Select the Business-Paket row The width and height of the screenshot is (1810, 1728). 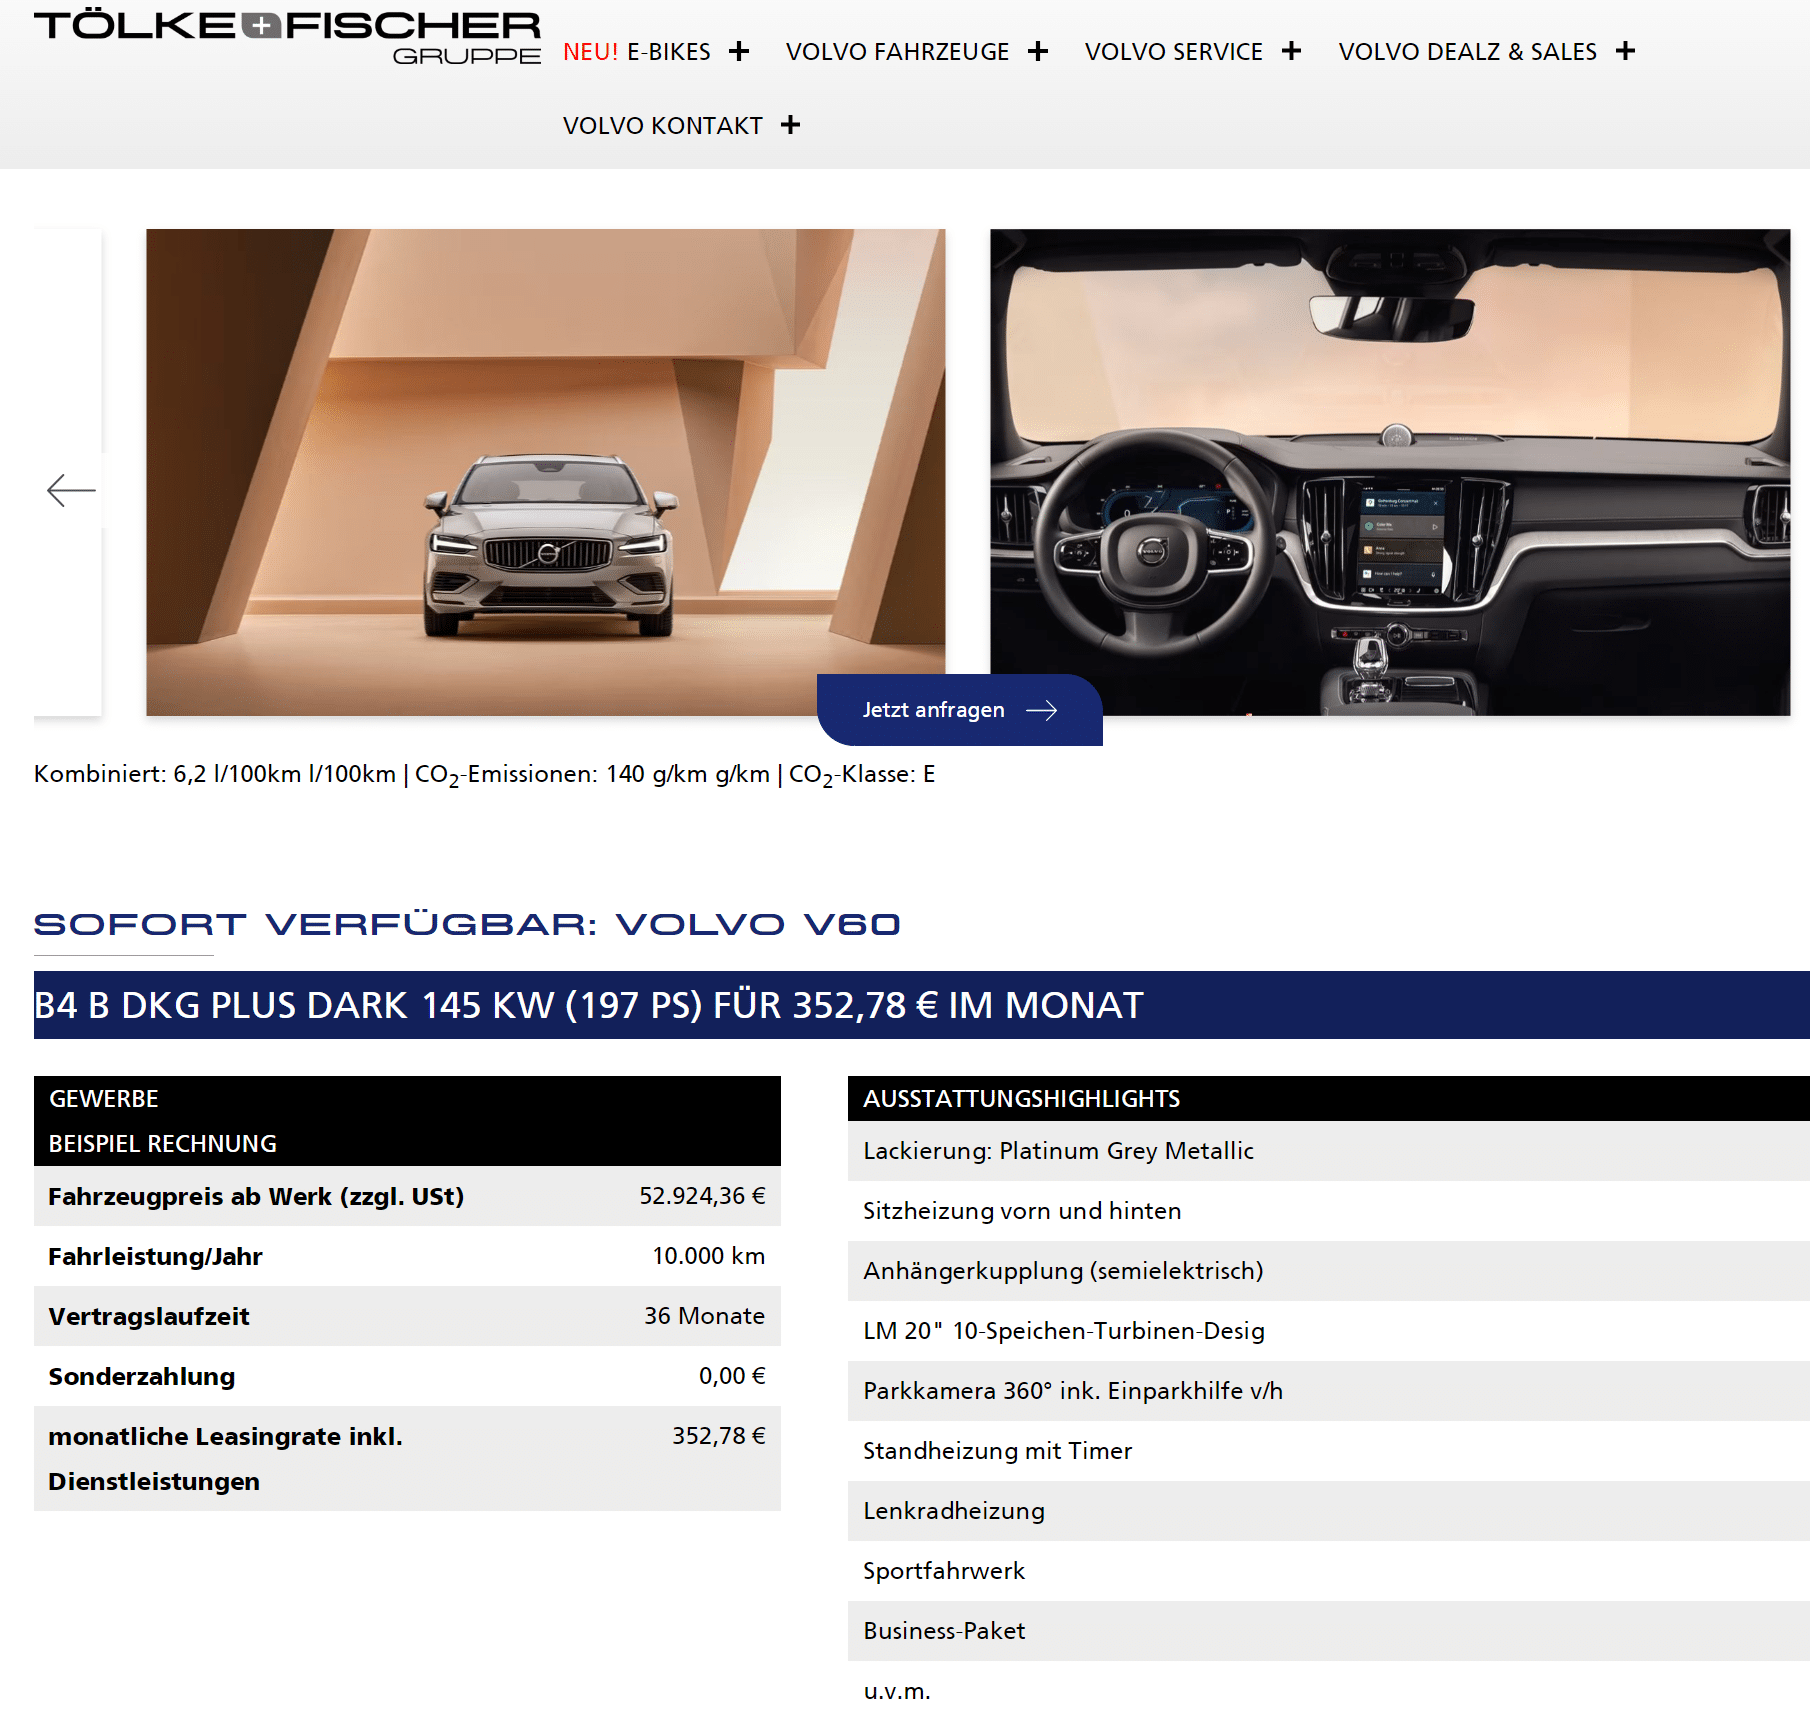pyautogui.click(x=1329, y=1631)
